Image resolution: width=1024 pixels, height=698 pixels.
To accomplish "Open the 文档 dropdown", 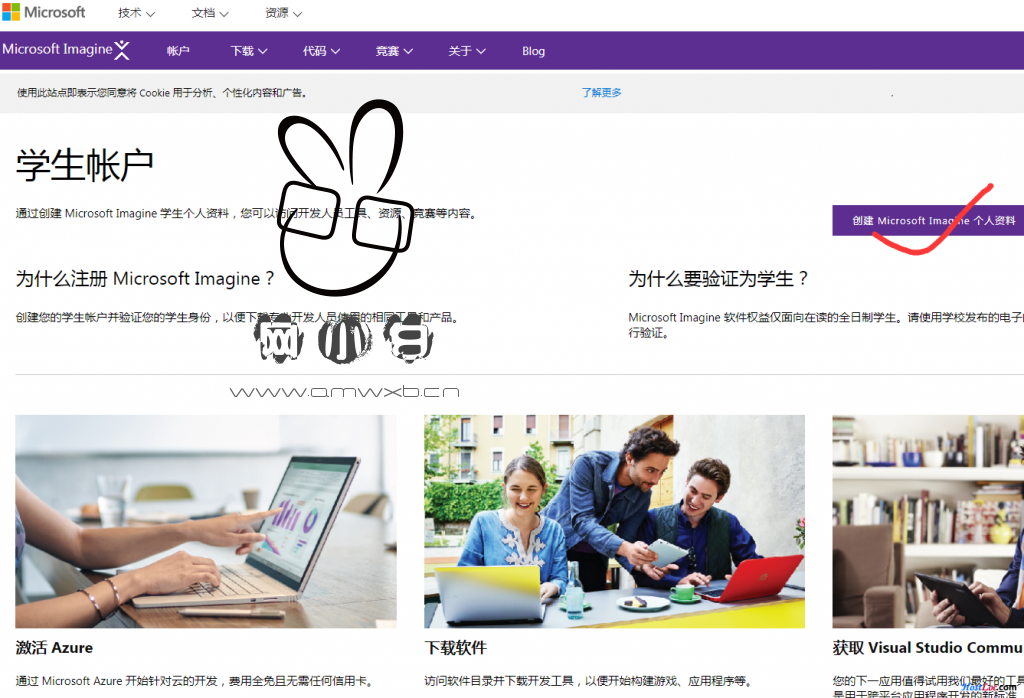I will pyautogui.click(x=207, y=13).
